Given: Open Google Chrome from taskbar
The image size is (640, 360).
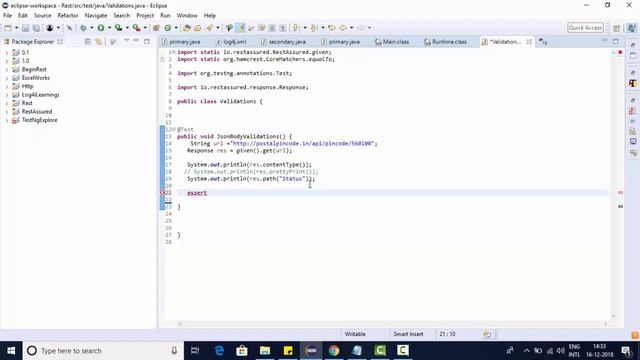Looking at the screenshot, I should pos(334,351).
